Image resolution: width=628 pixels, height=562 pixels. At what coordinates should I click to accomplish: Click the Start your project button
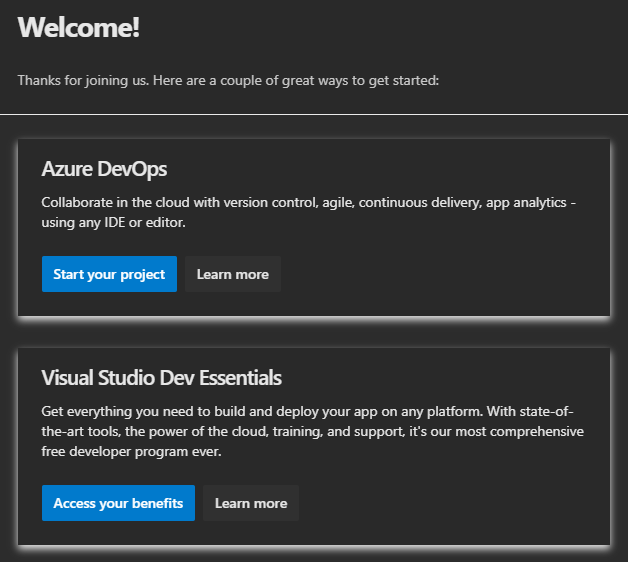[x=109, y=274]
